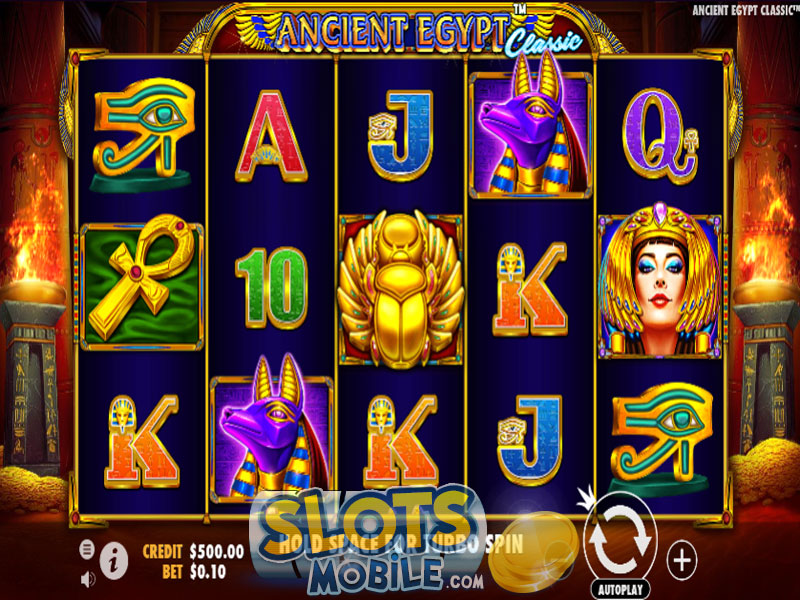Click the green 10 card symbol

click(271, 288)
